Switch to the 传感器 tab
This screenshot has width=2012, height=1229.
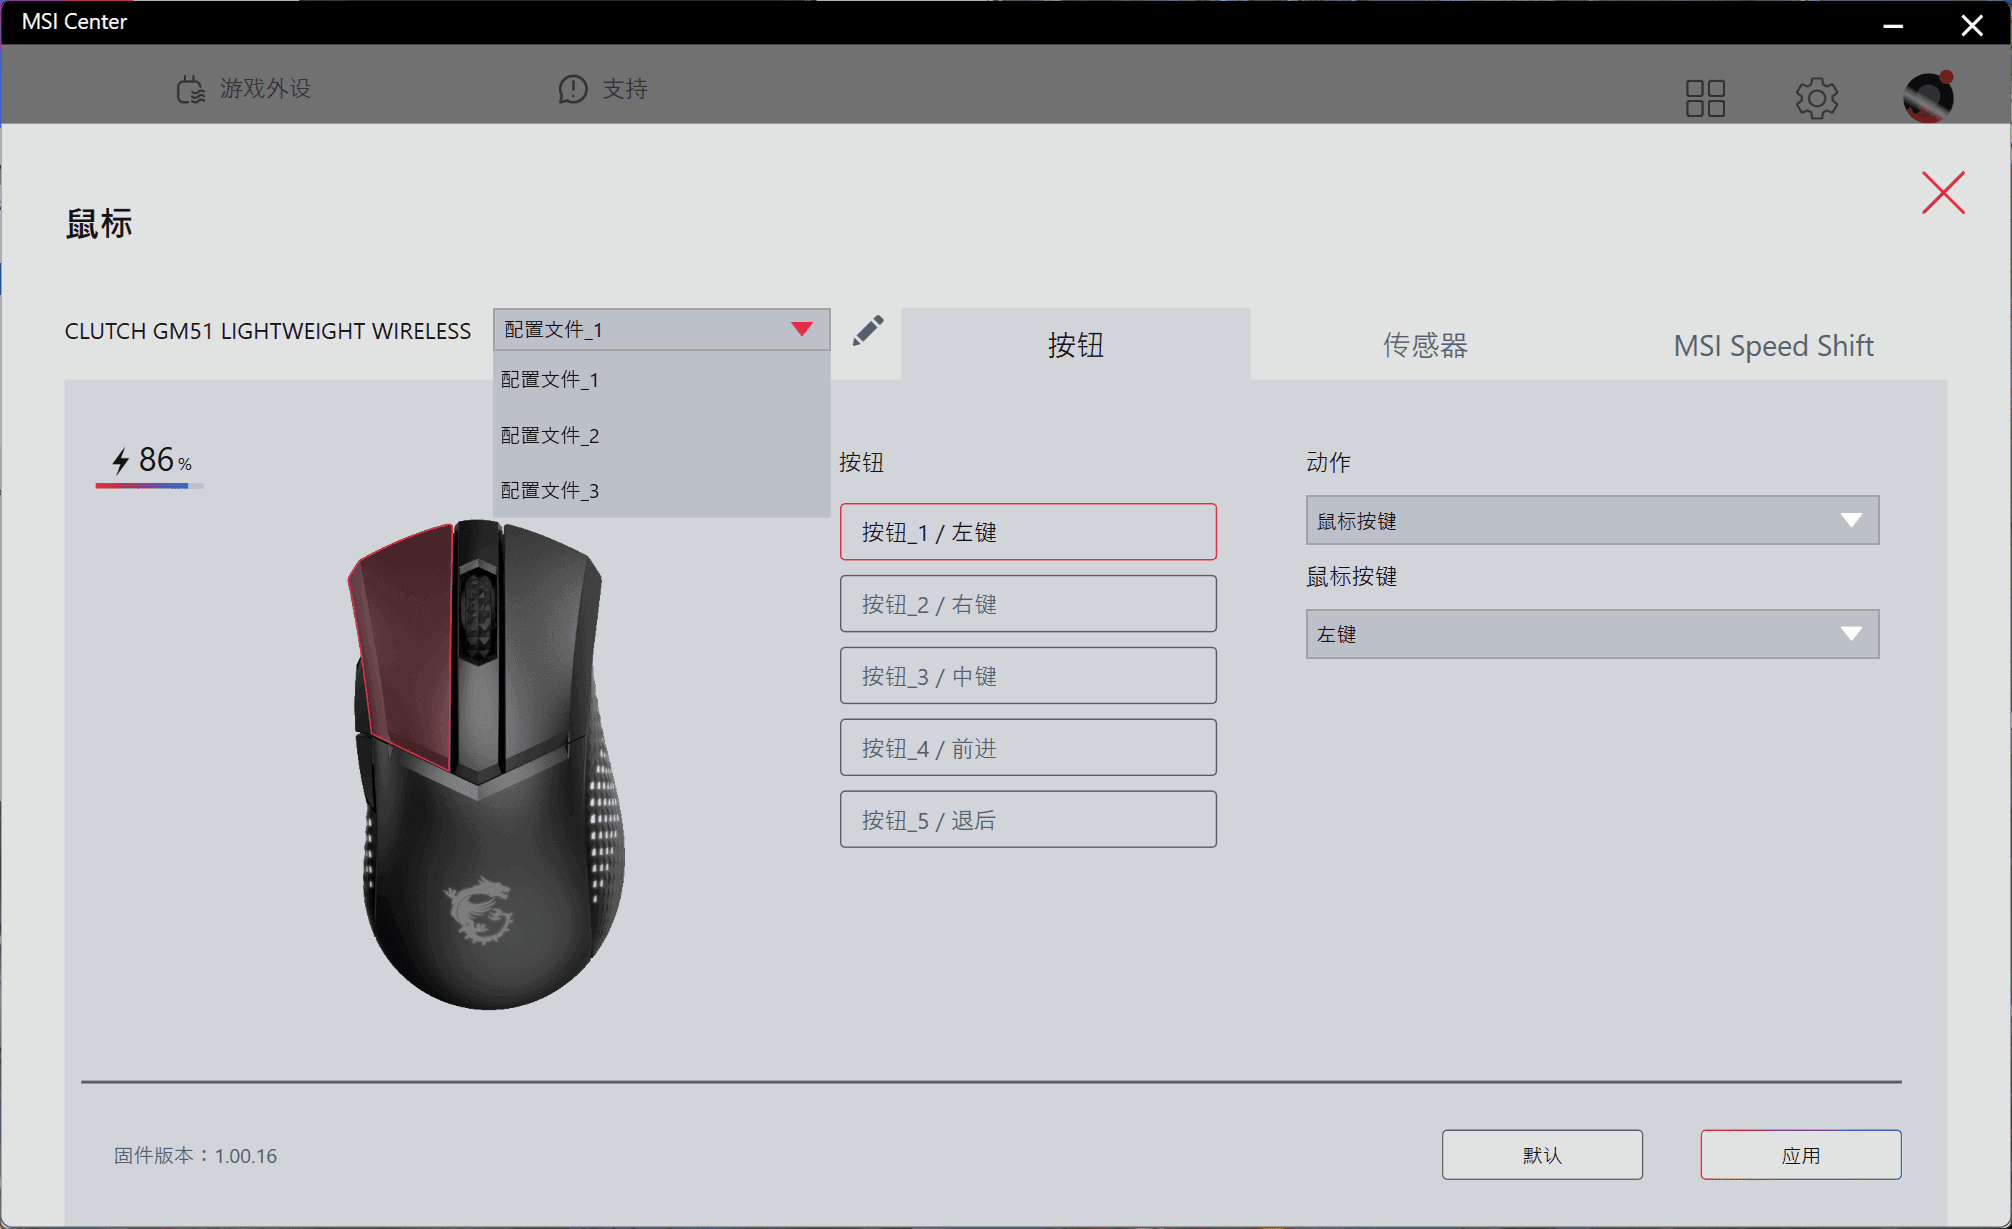[1424, 344]
